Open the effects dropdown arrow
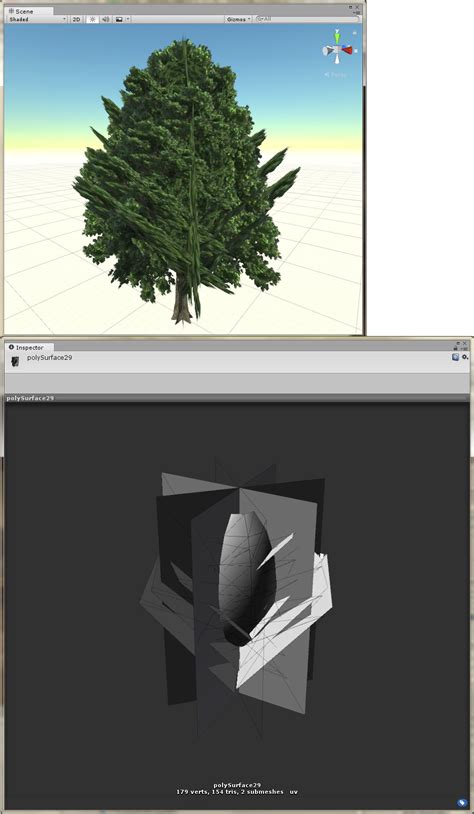This screenshot has width=474, height=814. click(128, 19)
